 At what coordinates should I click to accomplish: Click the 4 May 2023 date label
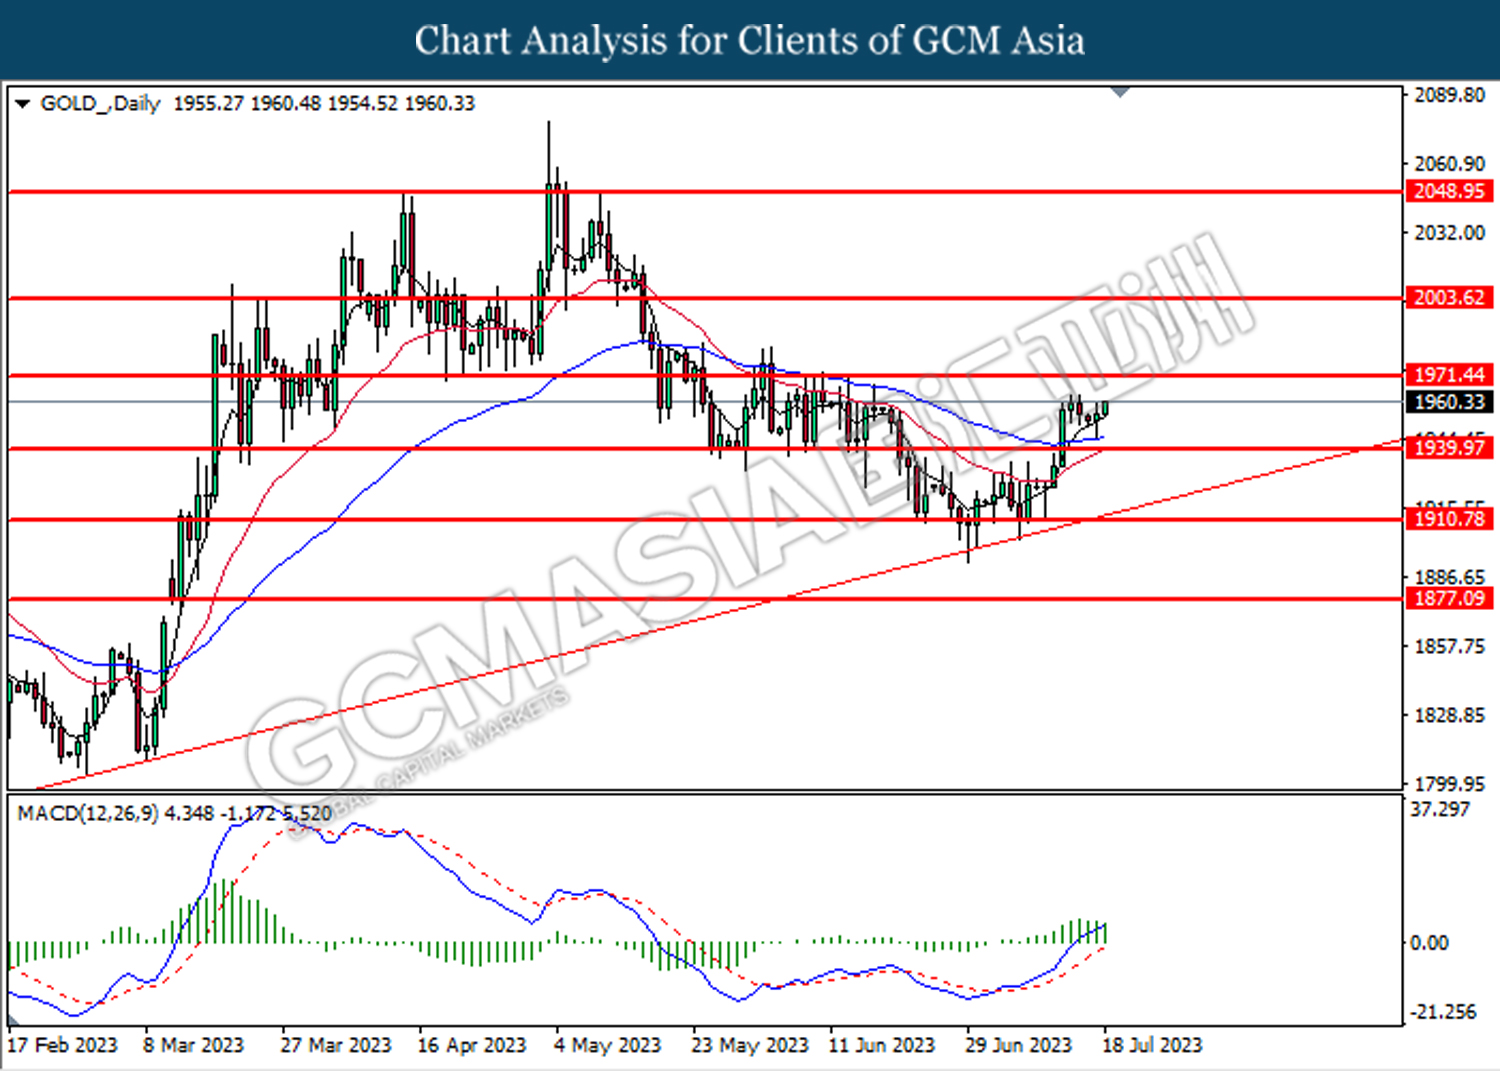(x=607, y=1046)
